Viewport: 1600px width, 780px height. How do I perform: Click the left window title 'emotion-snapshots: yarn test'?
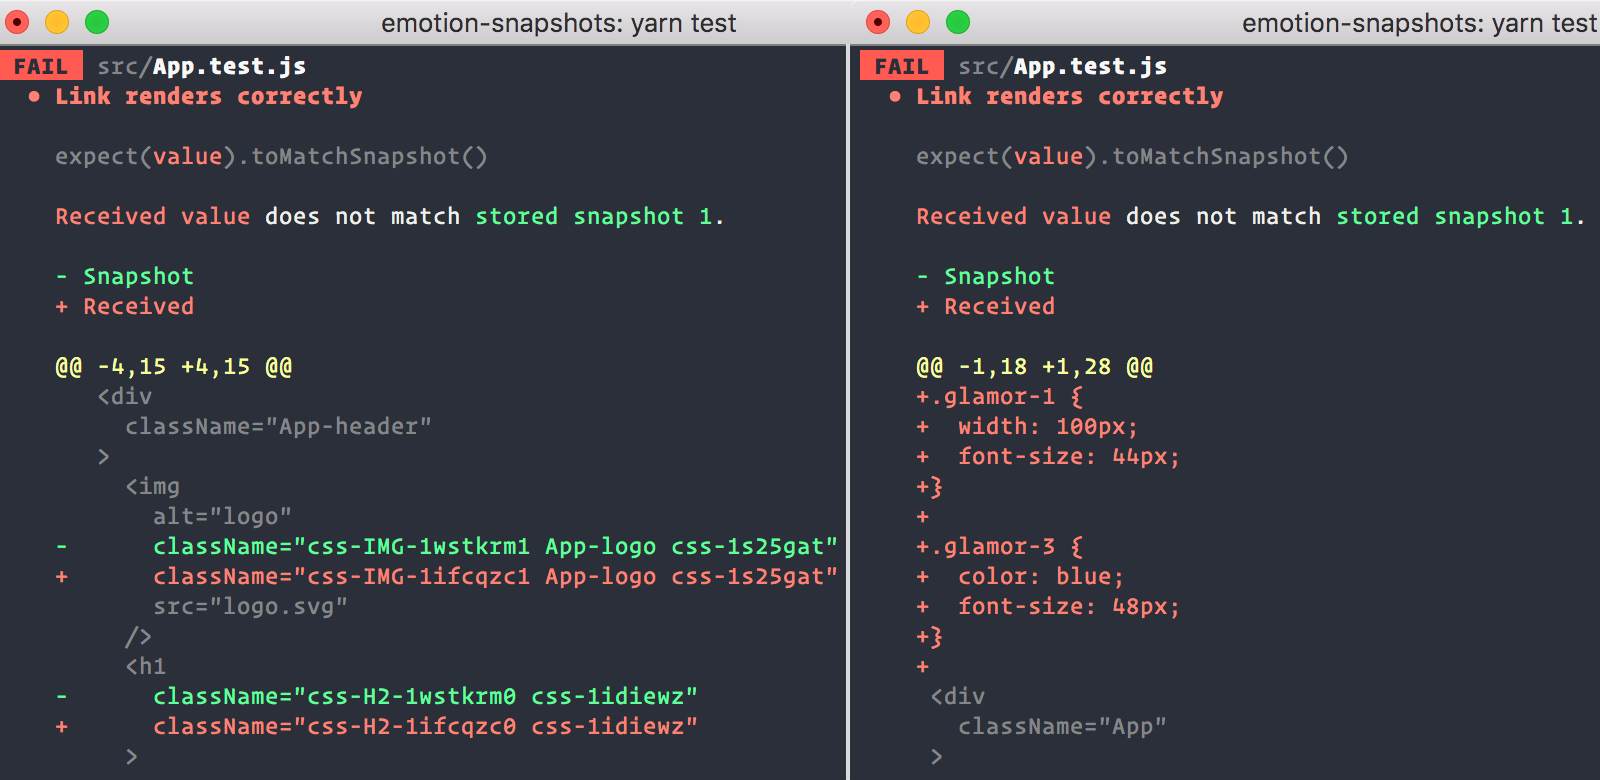[x=558, y=23]
